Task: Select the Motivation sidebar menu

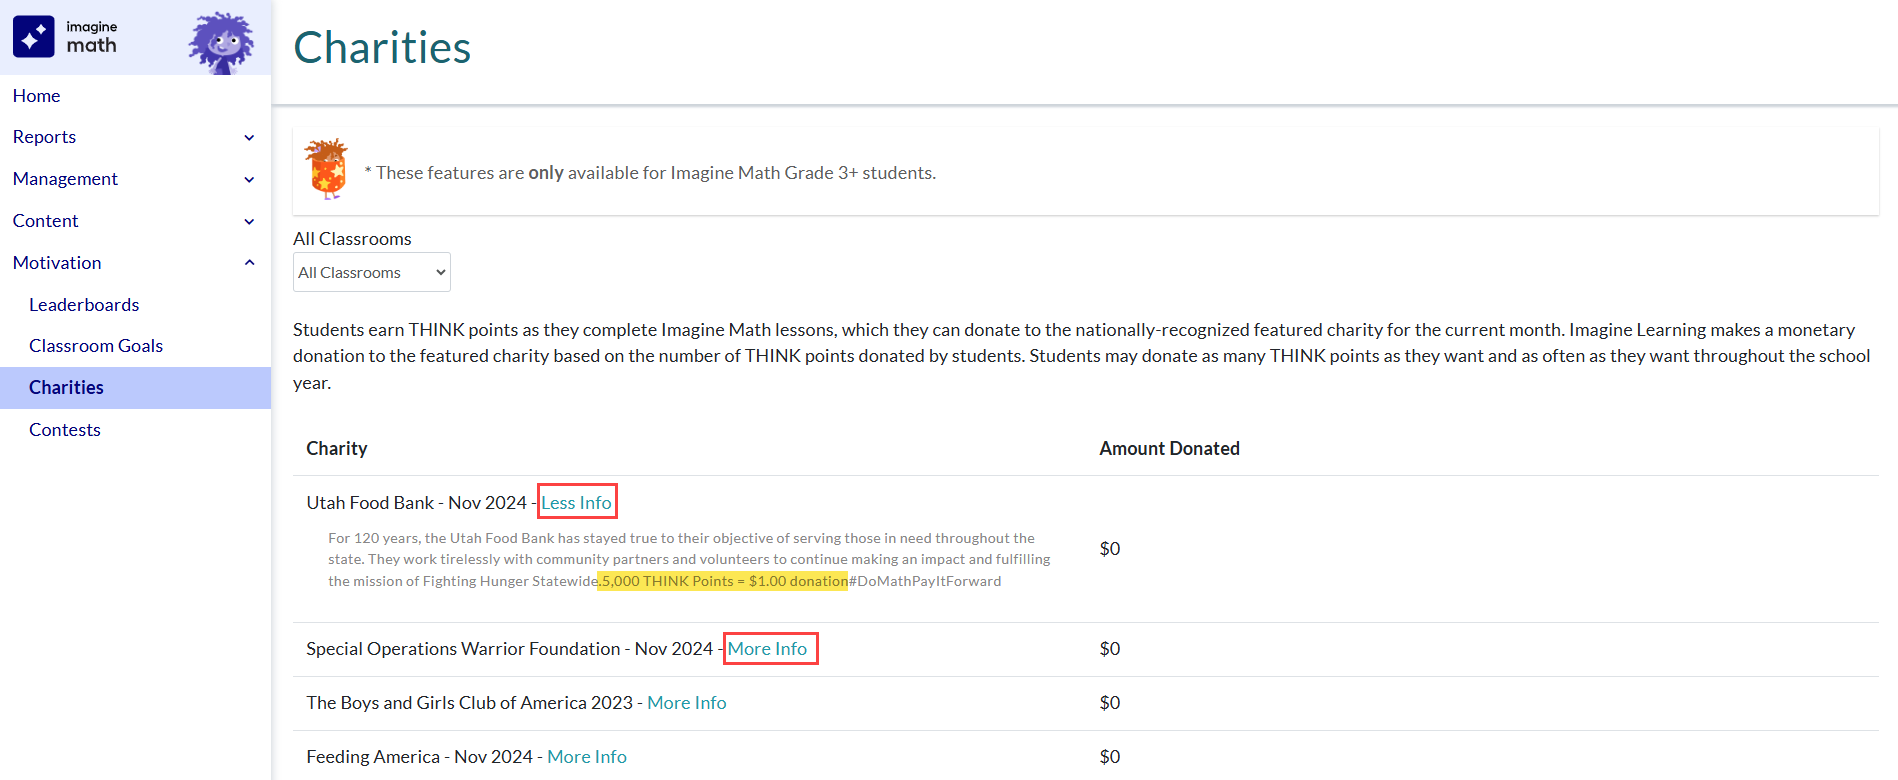Action: pos(57,263)
